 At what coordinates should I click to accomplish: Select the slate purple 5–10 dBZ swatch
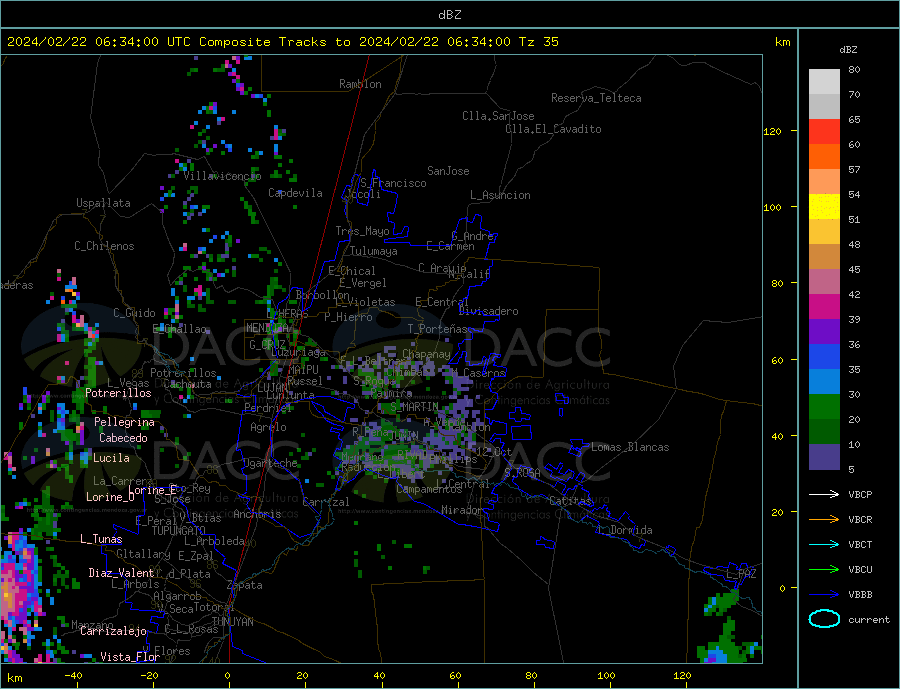coord(824,456)
